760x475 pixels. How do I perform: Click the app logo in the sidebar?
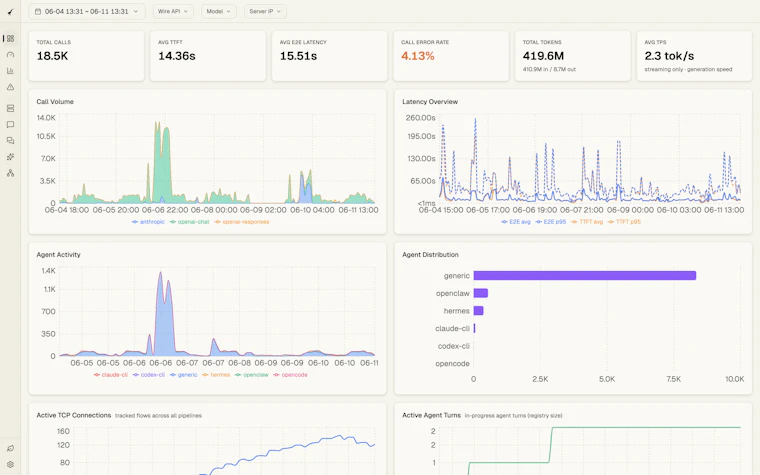10,12
